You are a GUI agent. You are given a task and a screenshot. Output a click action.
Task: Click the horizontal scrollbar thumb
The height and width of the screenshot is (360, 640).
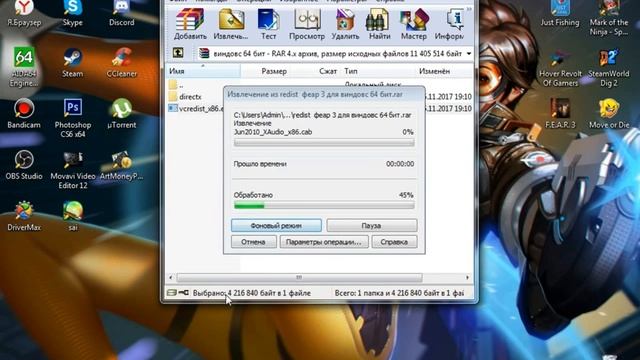click(x=299, y=278)
